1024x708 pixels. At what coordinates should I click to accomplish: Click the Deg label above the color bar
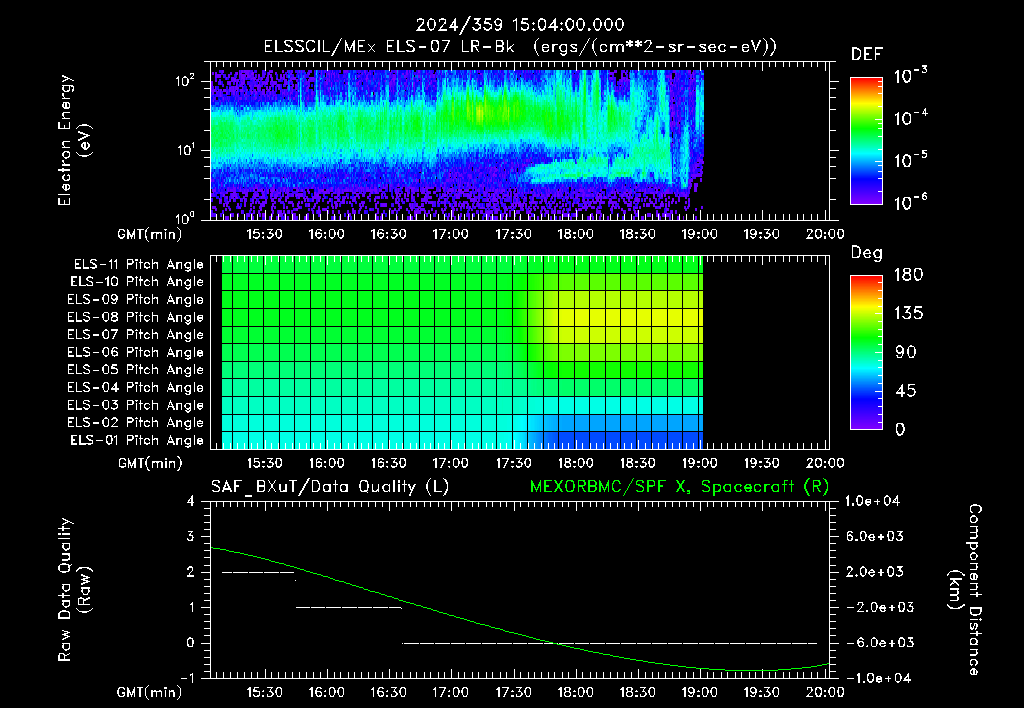[867, 253]
